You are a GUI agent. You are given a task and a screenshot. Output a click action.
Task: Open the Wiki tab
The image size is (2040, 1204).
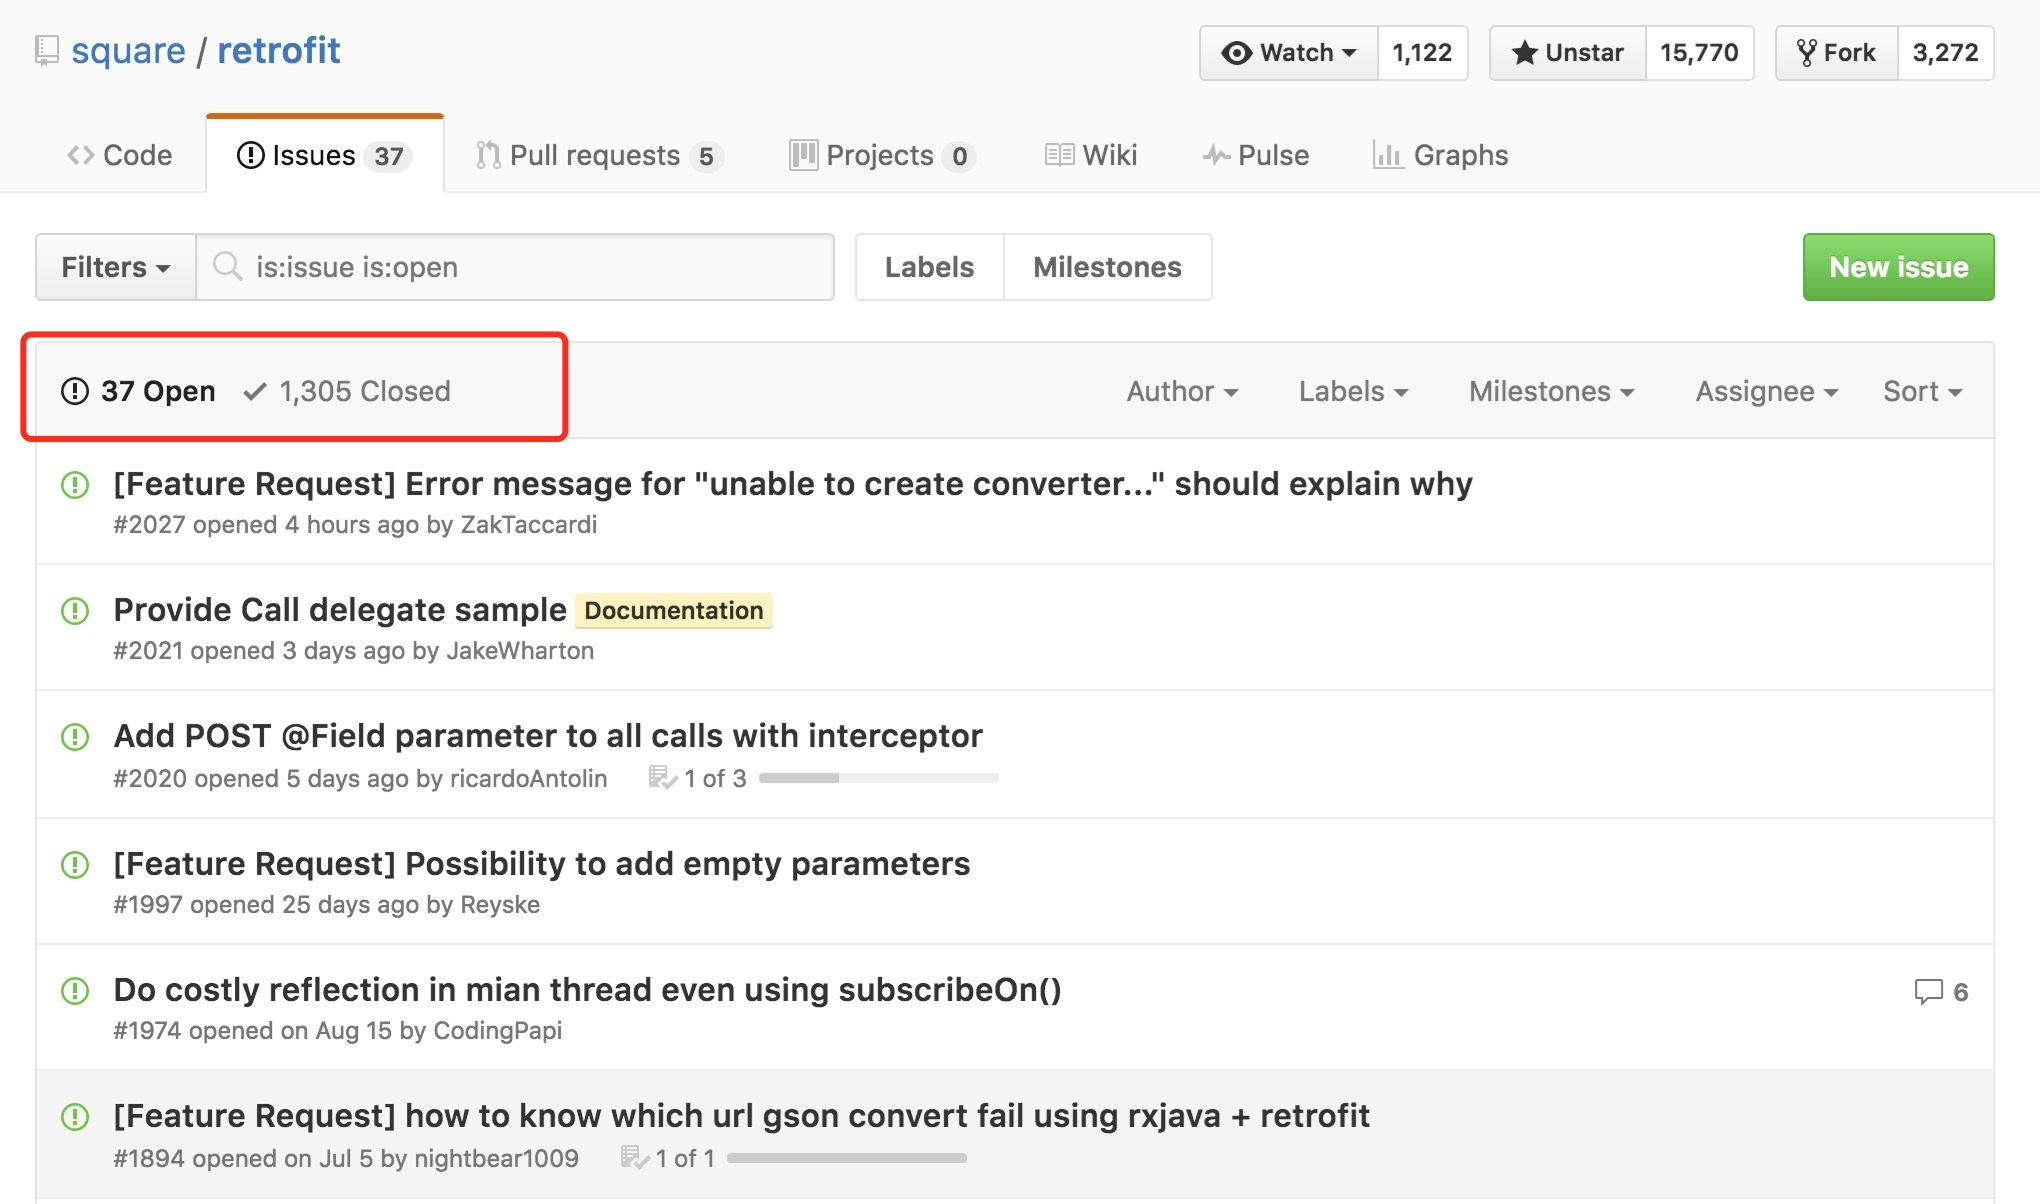pyautogui.click(x=1091, y=155)
